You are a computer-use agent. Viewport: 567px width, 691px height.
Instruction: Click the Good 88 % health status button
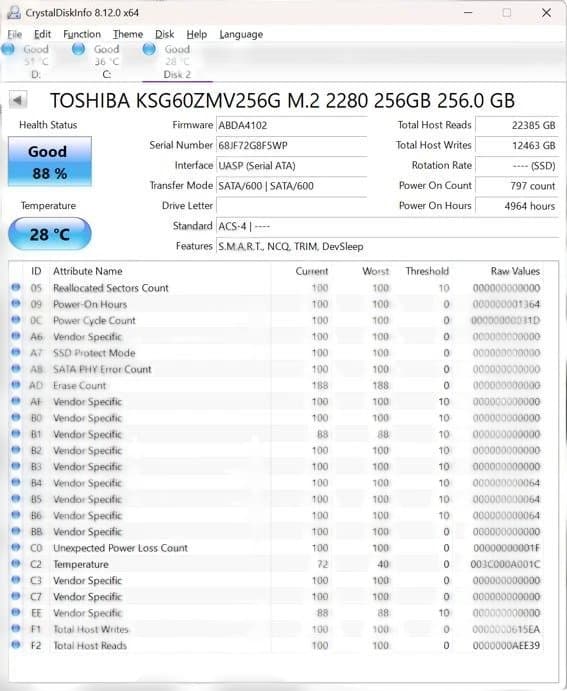coord(50,162)
